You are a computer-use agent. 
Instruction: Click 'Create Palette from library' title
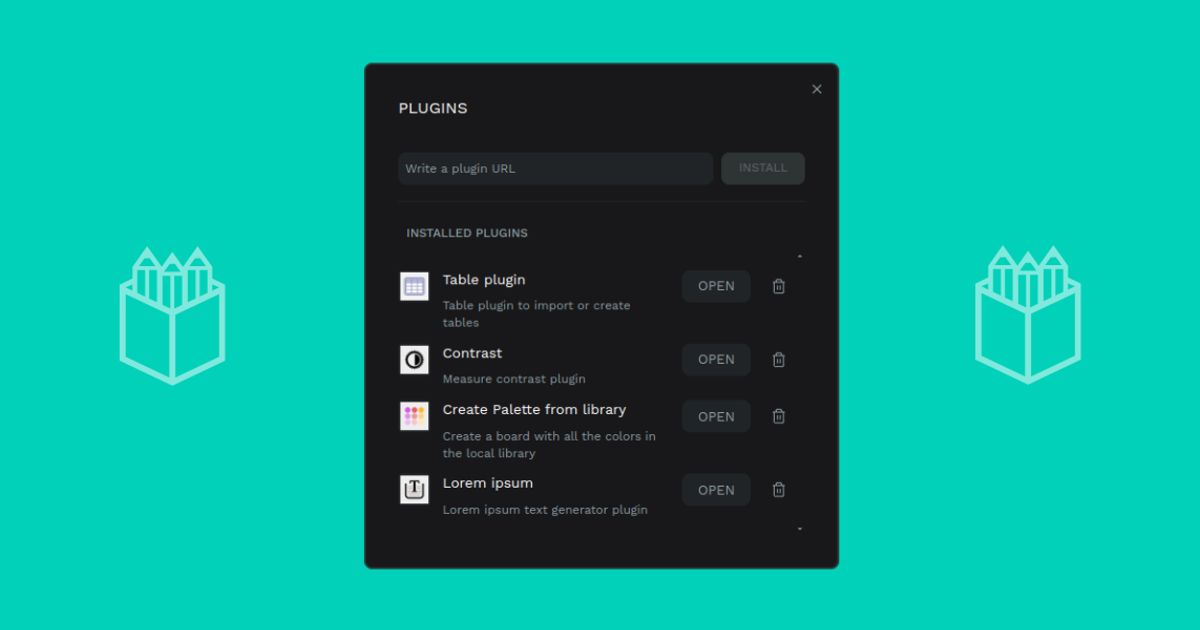535,409
